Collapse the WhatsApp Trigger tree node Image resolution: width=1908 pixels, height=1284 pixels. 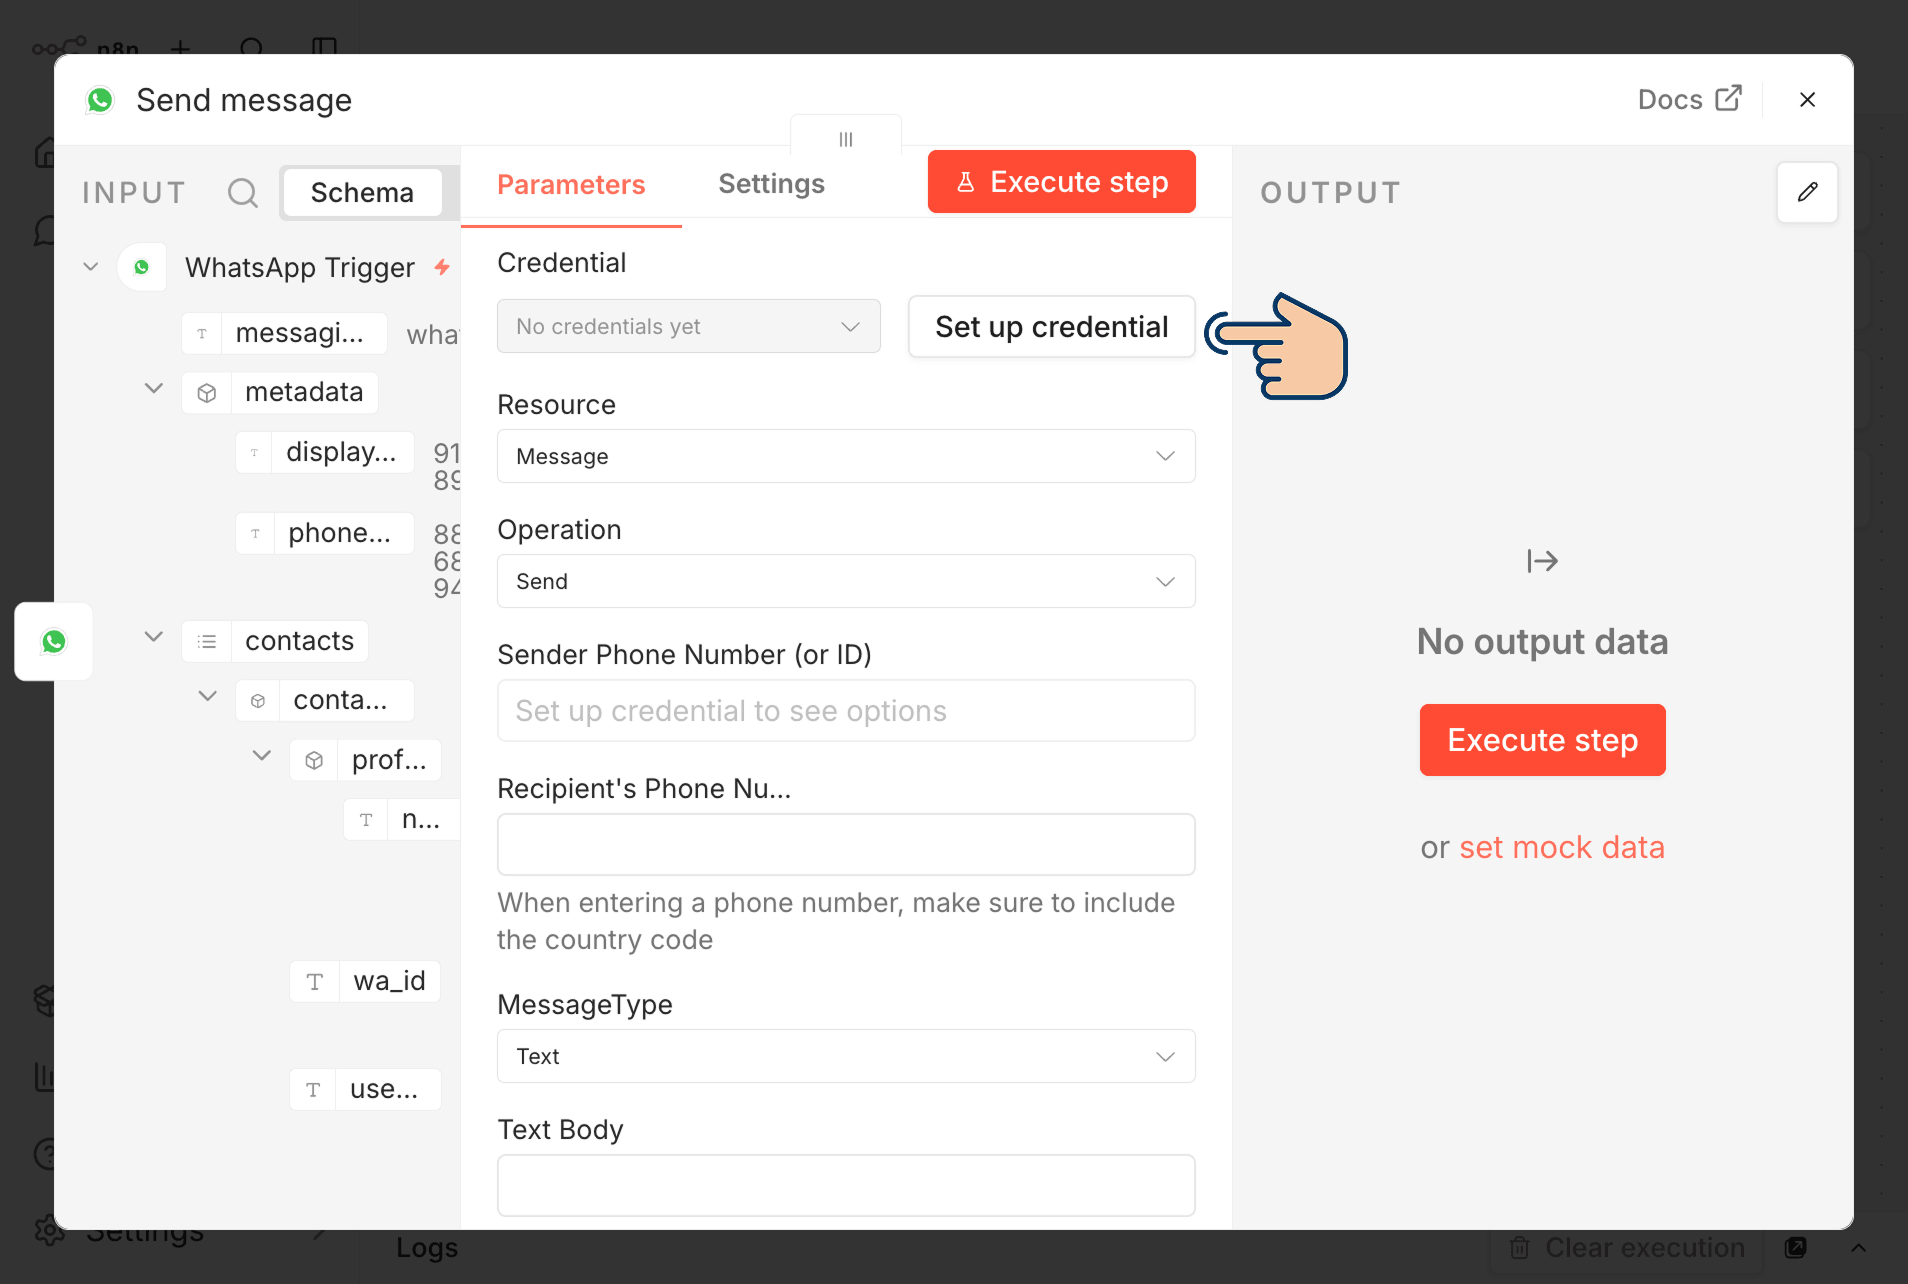tap(91, 267)
